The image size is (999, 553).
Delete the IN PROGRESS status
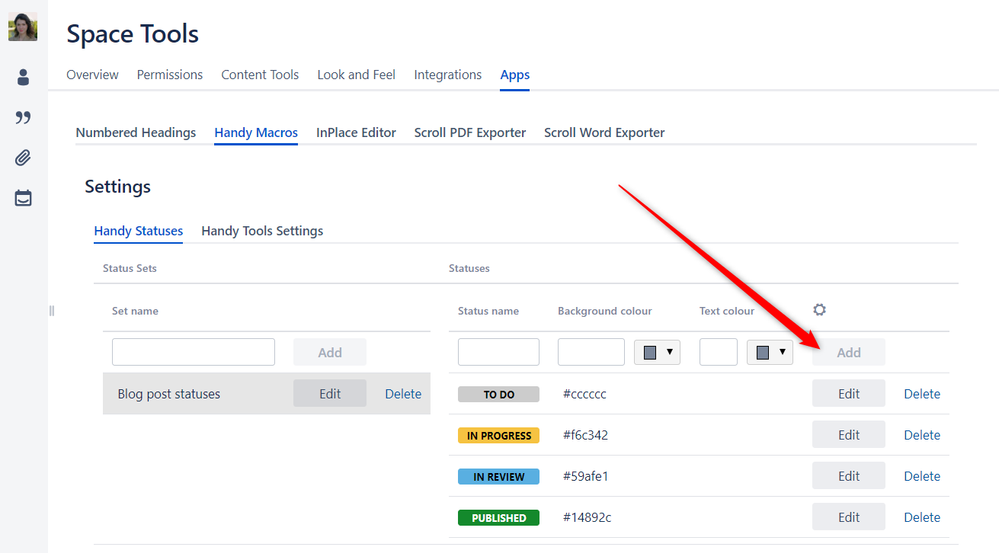click(922, 435)
